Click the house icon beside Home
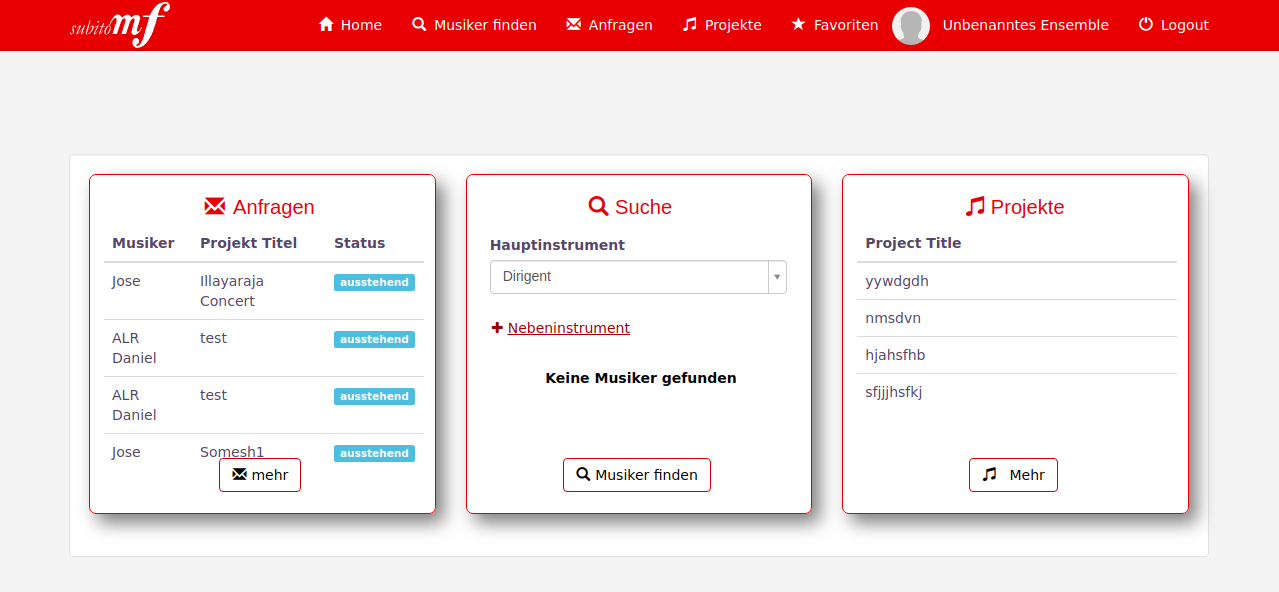 pos(326,24)
